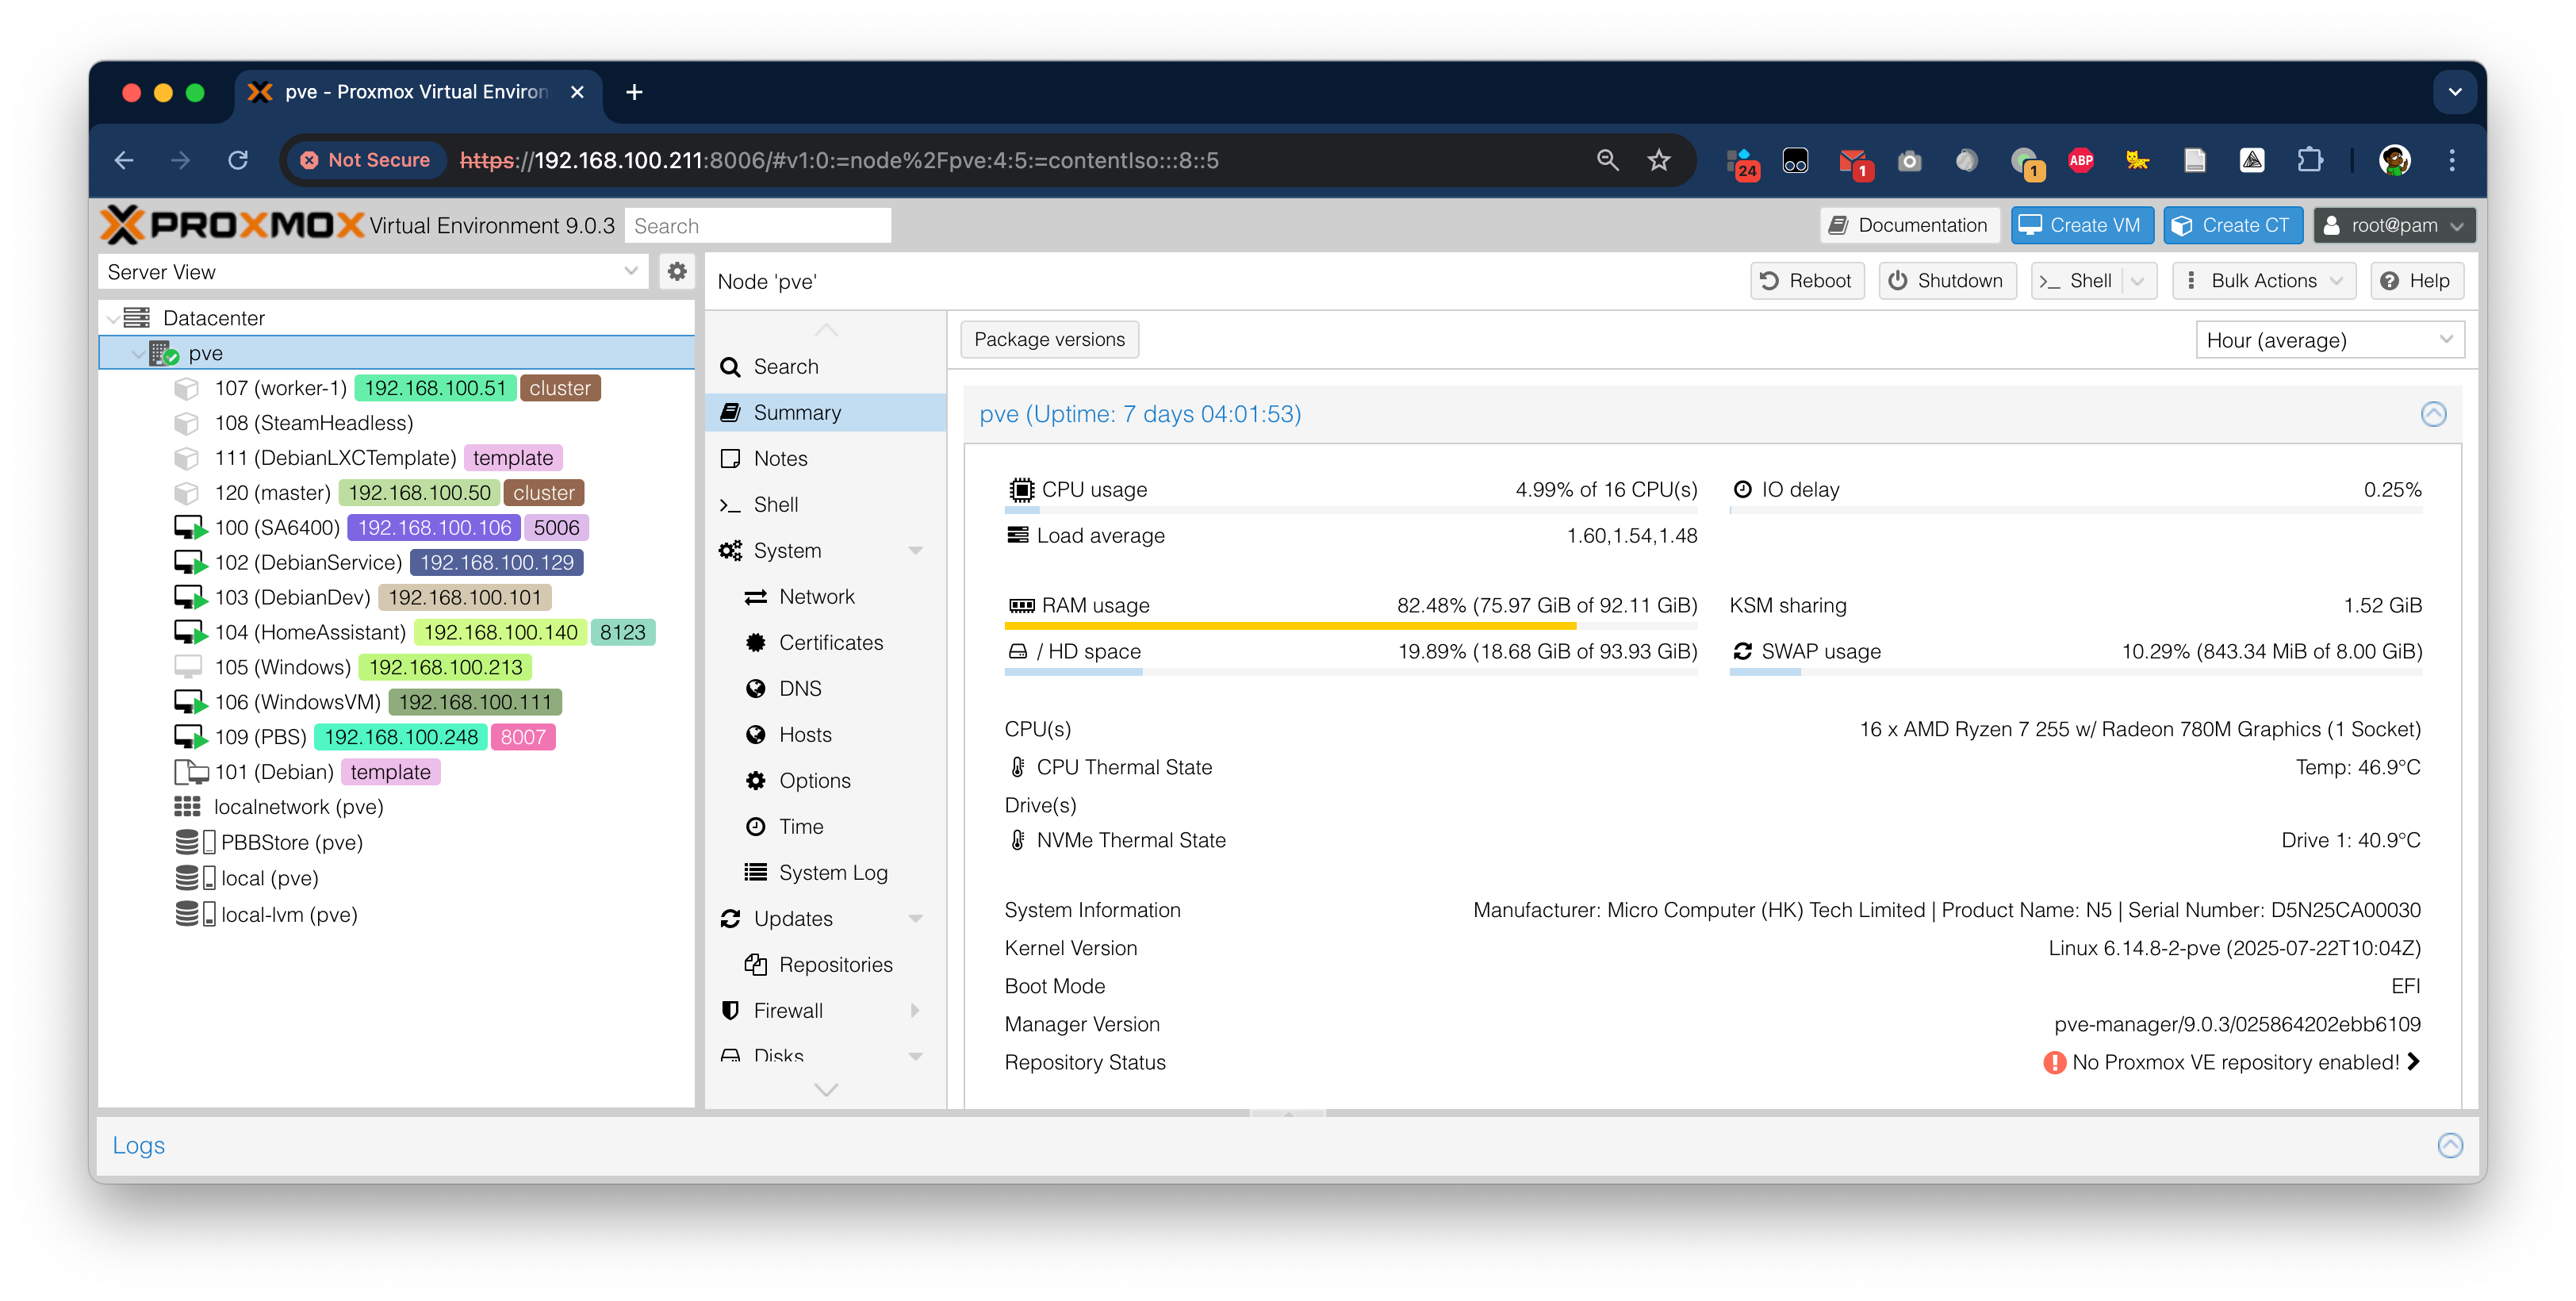Click the localnetwork (pve) grid icon

187,807
